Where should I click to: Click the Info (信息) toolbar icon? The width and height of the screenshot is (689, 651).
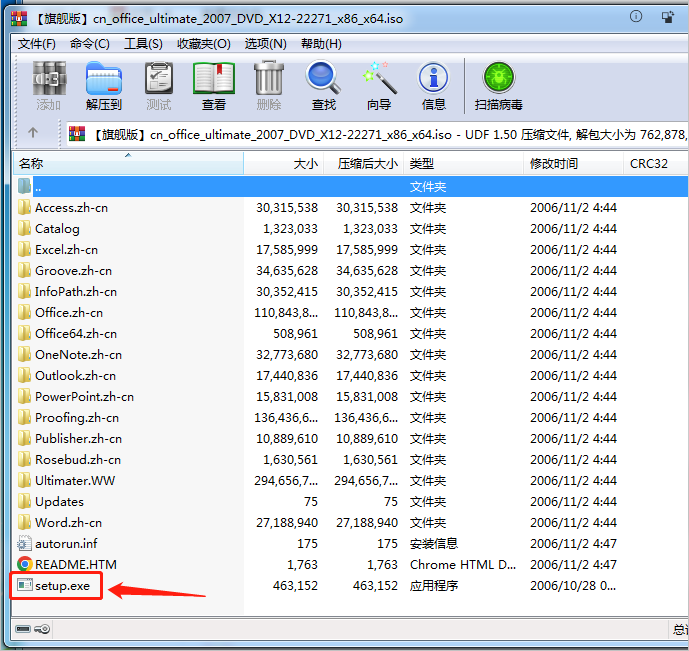coord(433,78)
